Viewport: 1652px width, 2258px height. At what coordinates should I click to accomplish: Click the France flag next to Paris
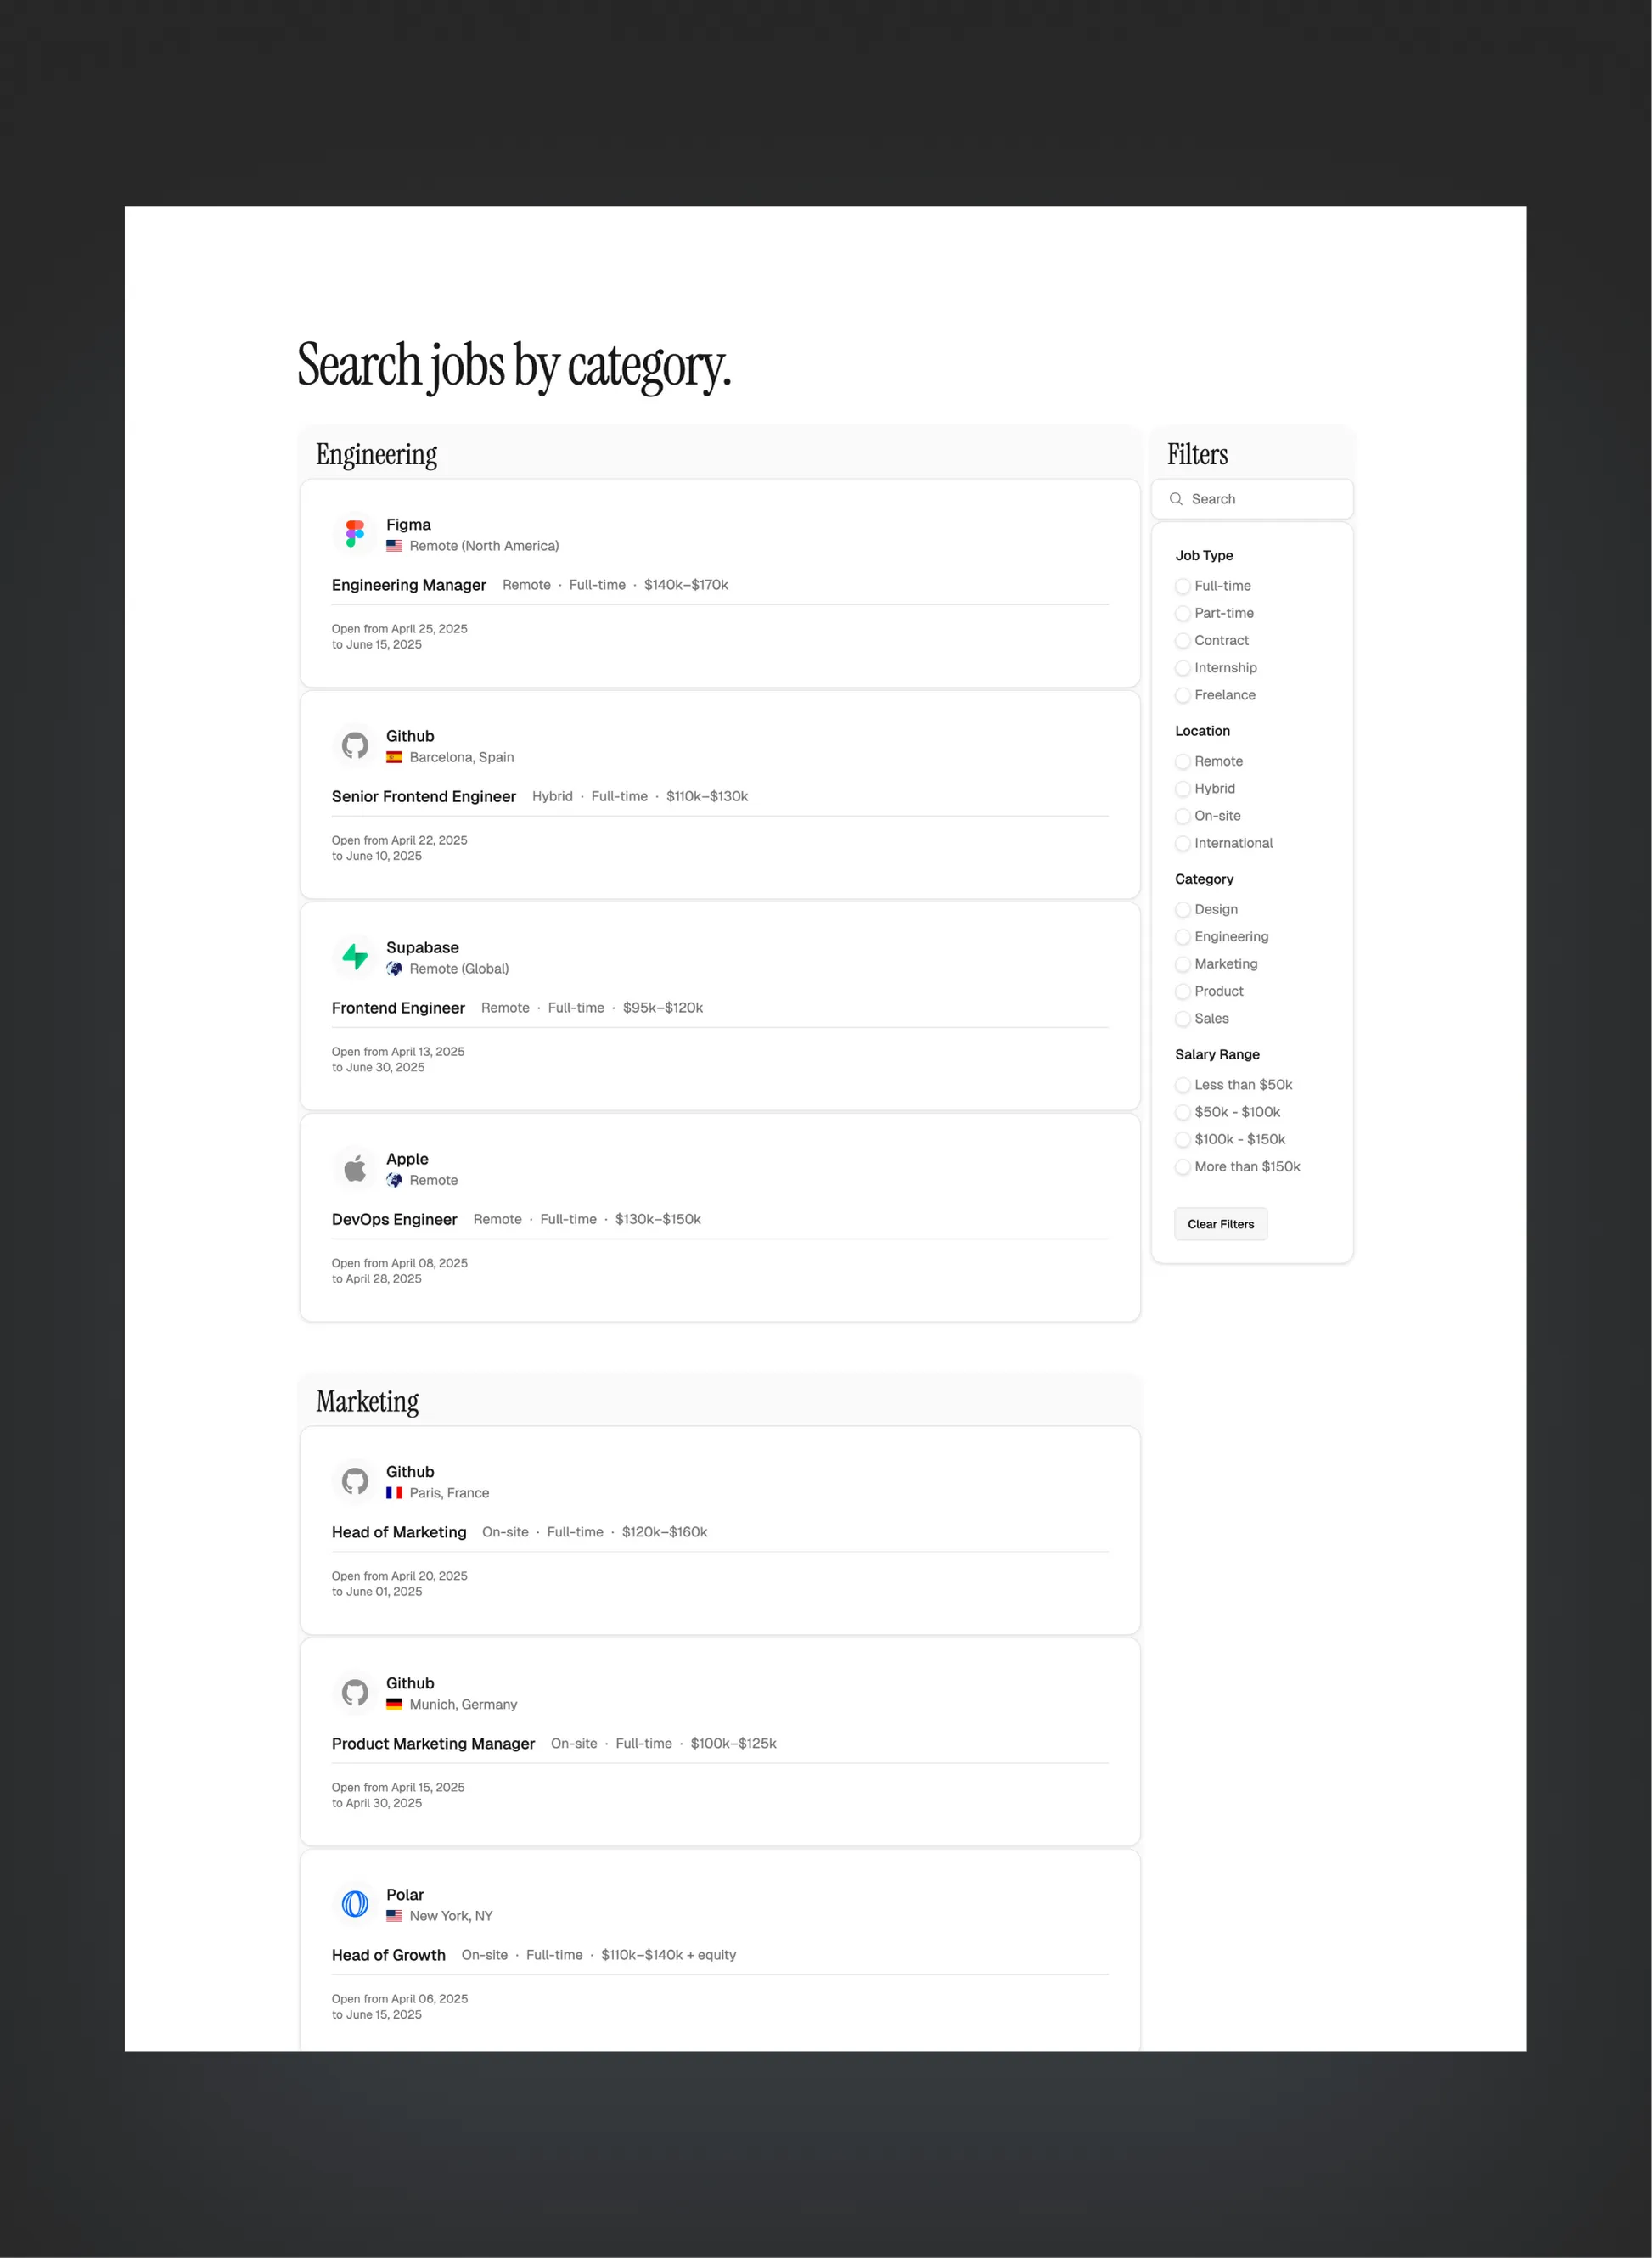[x=394, y=1493]
